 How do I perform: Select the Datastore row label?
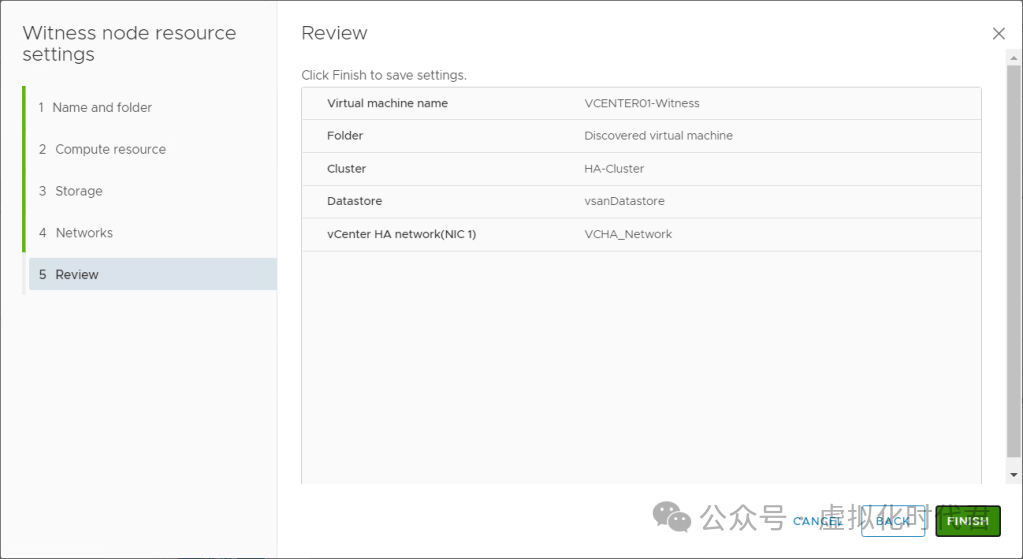click(x=354, y=201)
